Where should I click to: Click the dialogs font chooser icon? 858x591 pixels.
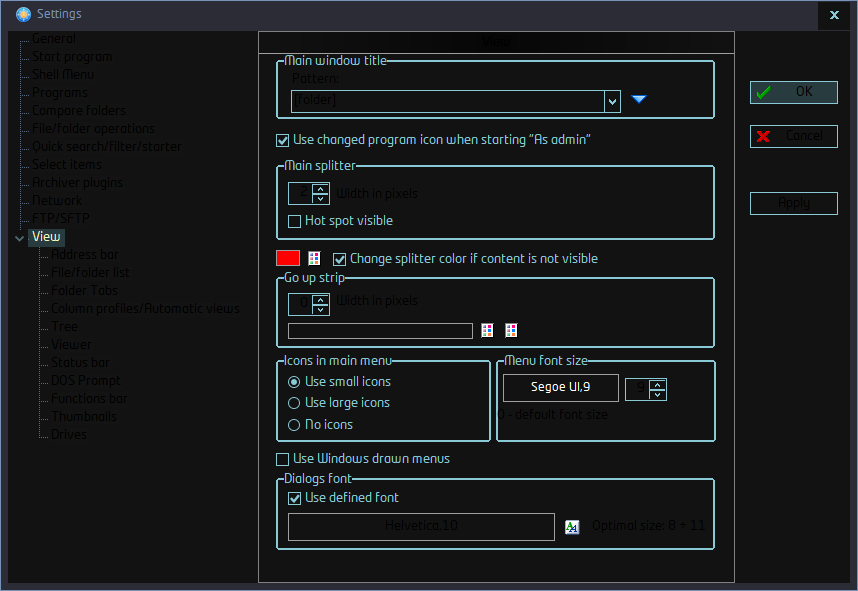click(572, 526)
